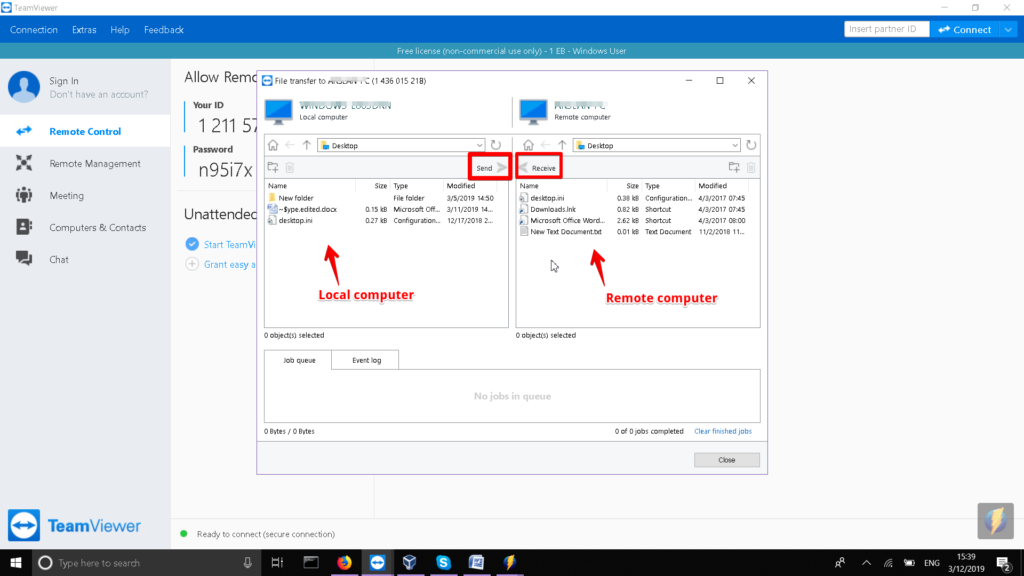Open the Feedback menu

(x=164, y=29)
